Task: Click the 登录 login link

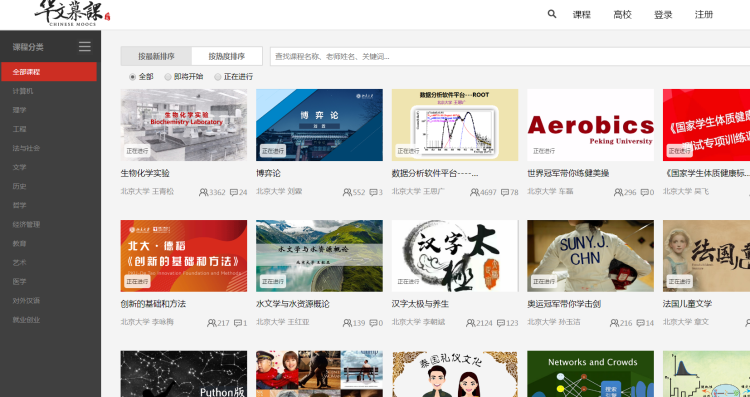Action: point(663,15)
